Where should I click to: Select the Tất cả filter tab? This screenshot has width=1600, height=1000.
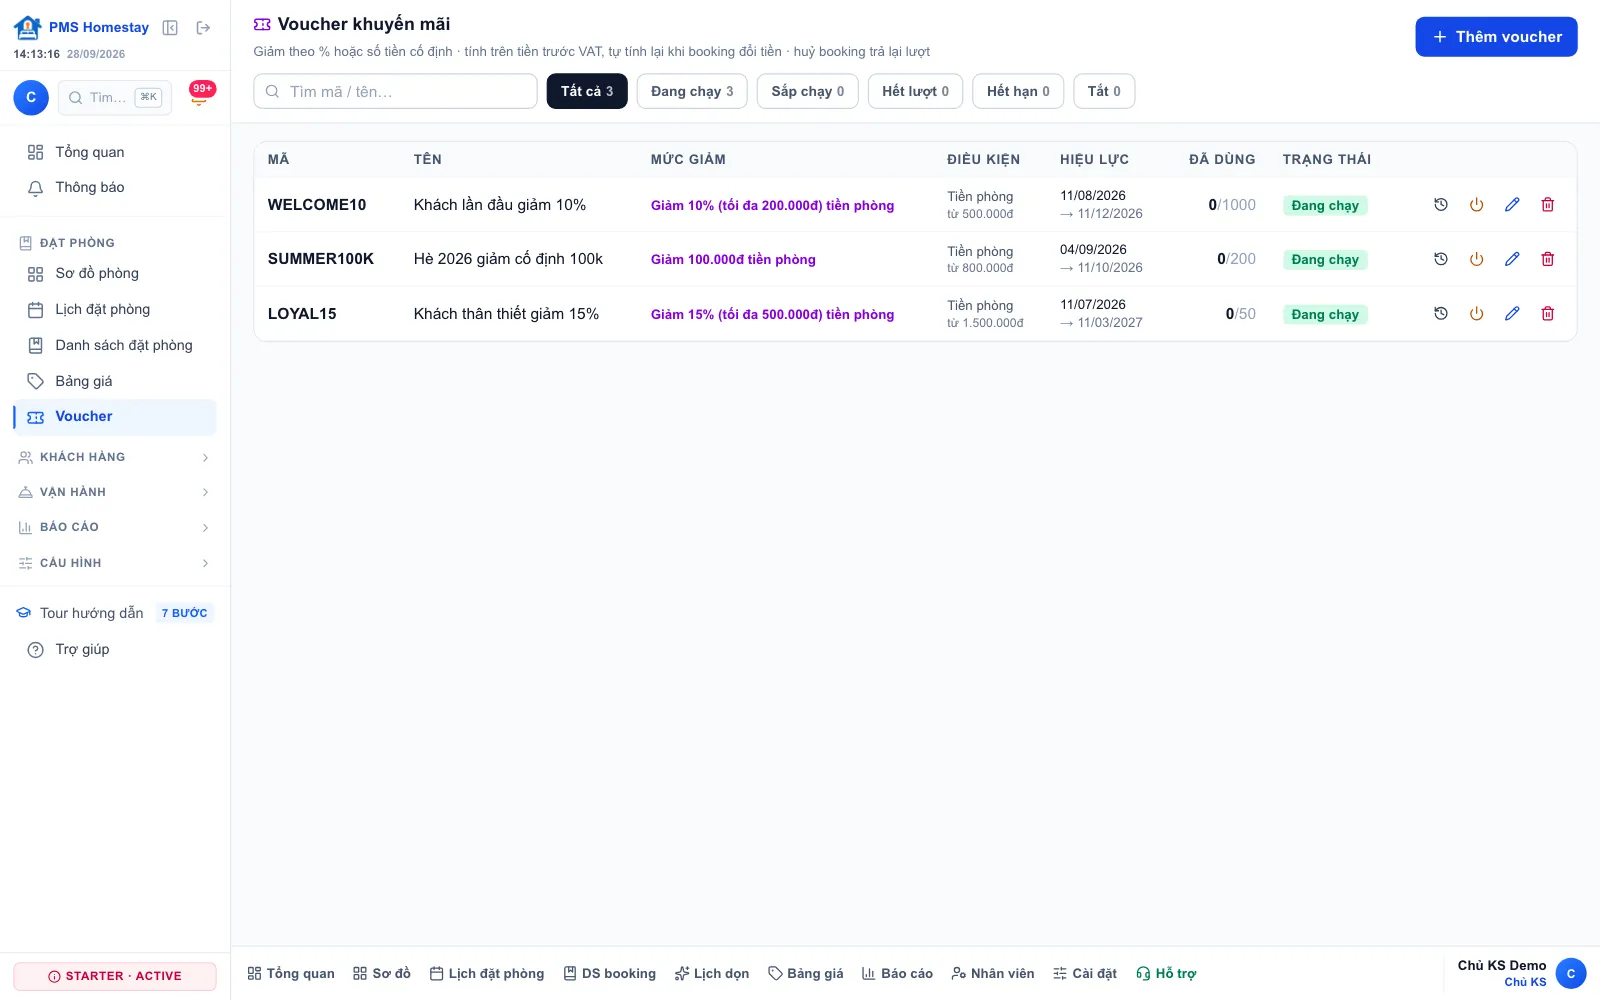[587, 91]
